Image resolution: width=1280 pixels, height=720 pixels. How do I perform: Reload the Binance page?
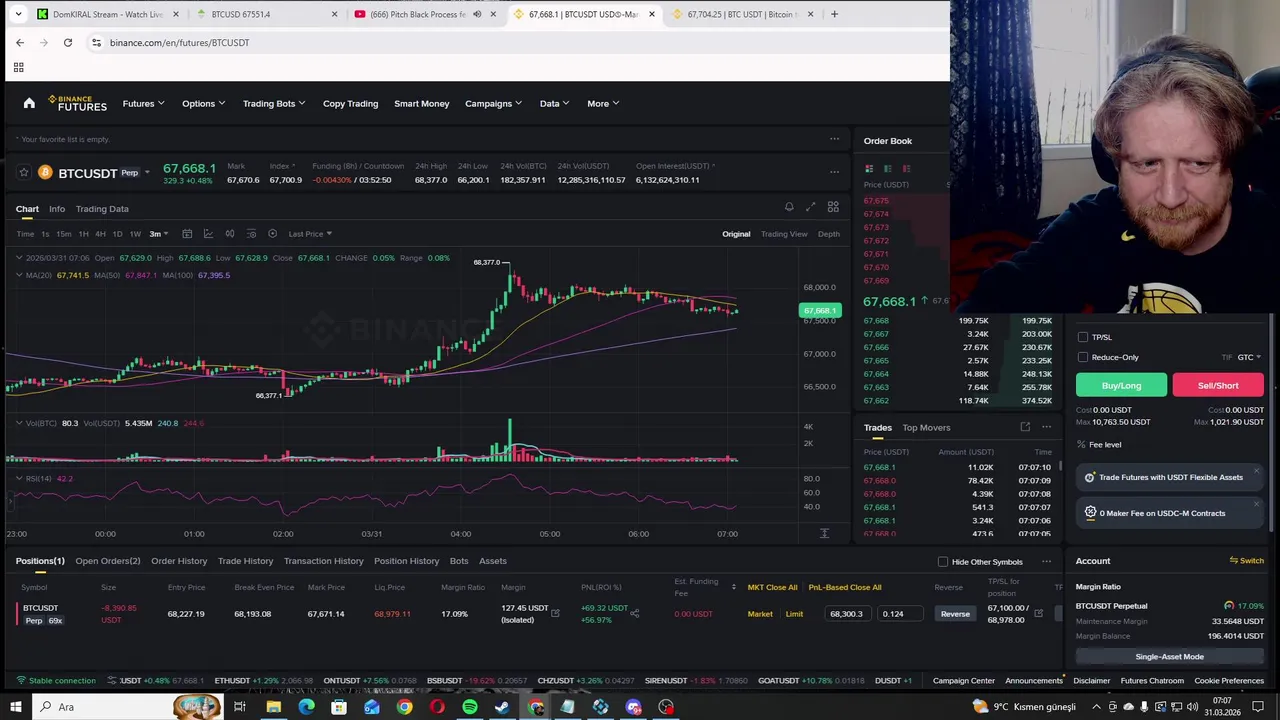68,43
